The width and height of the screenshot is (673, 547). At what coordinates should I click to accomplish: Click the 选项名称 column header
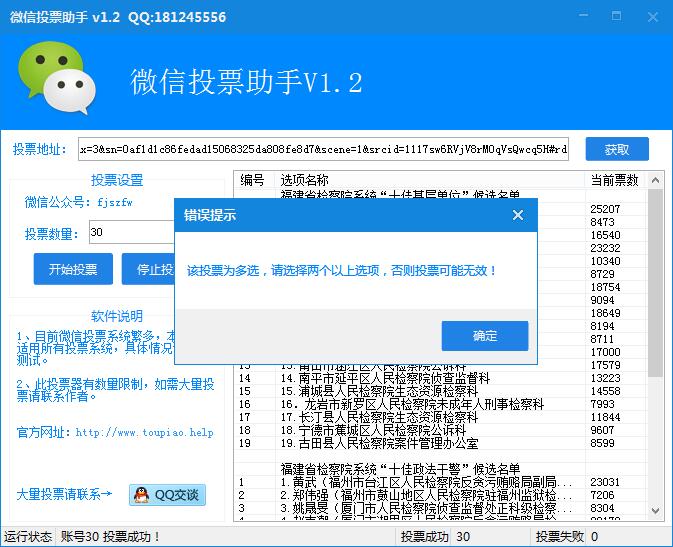(x=304, y=180)
